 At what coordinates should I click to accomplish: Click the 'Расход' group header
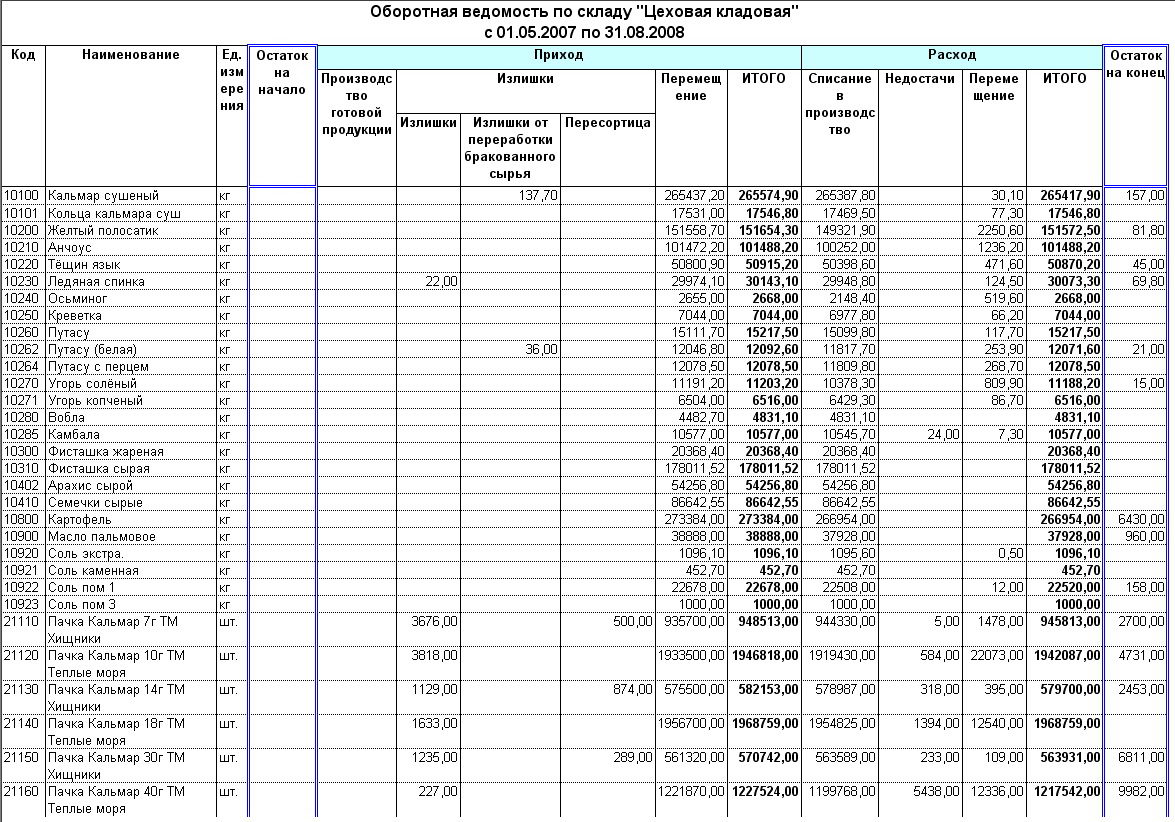tap(952, 56)
